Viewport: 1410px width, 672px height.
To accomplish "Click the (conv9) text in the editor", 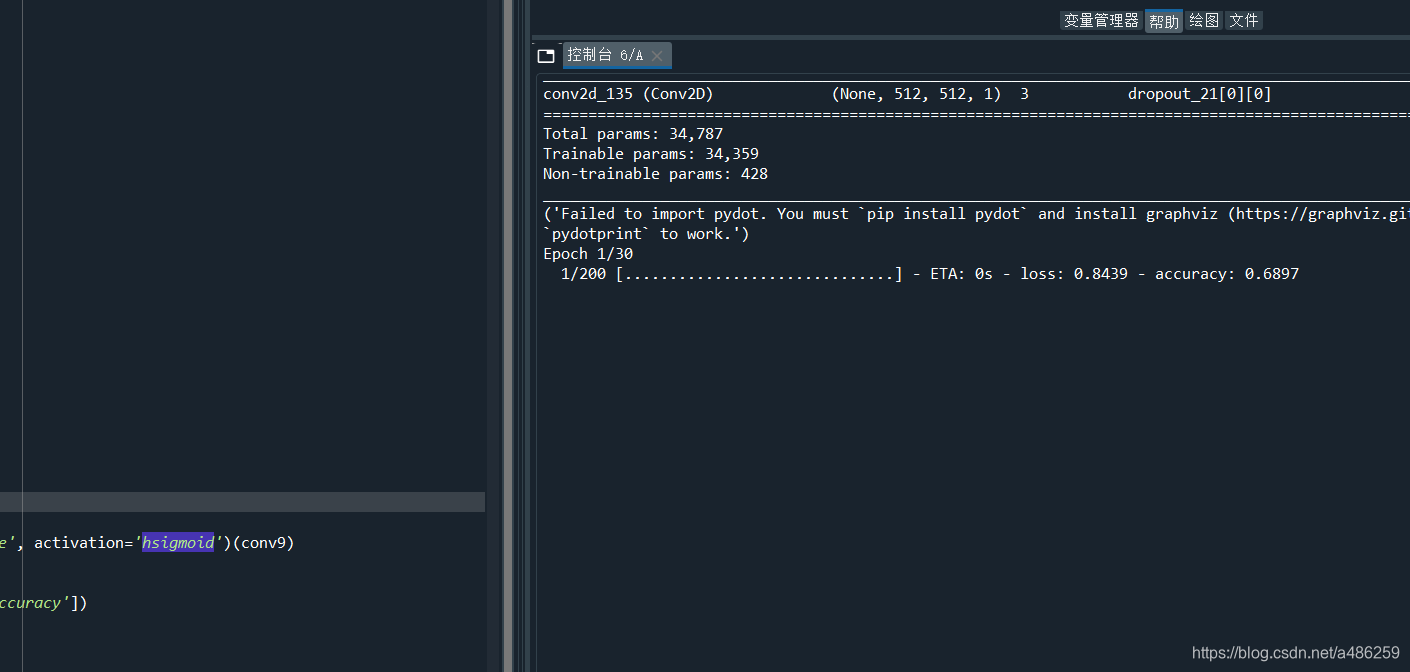I will [263, 543].
